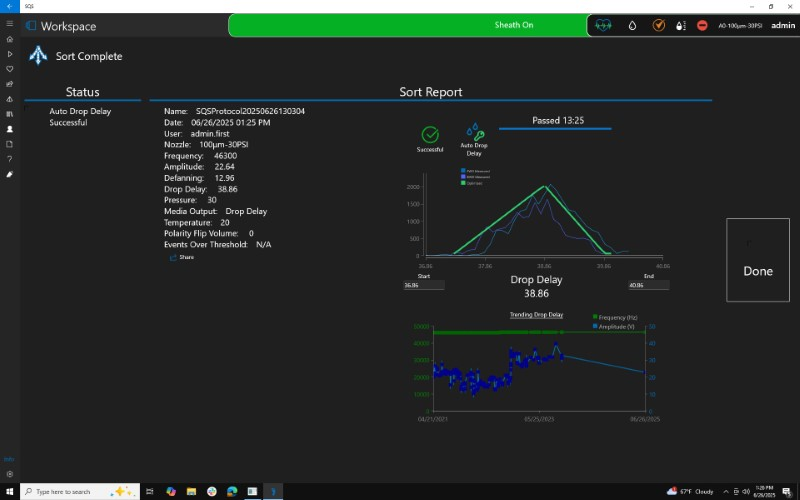Click the admin user label
The width and height of the screenshot is (800, 500).
pos(783,25)
